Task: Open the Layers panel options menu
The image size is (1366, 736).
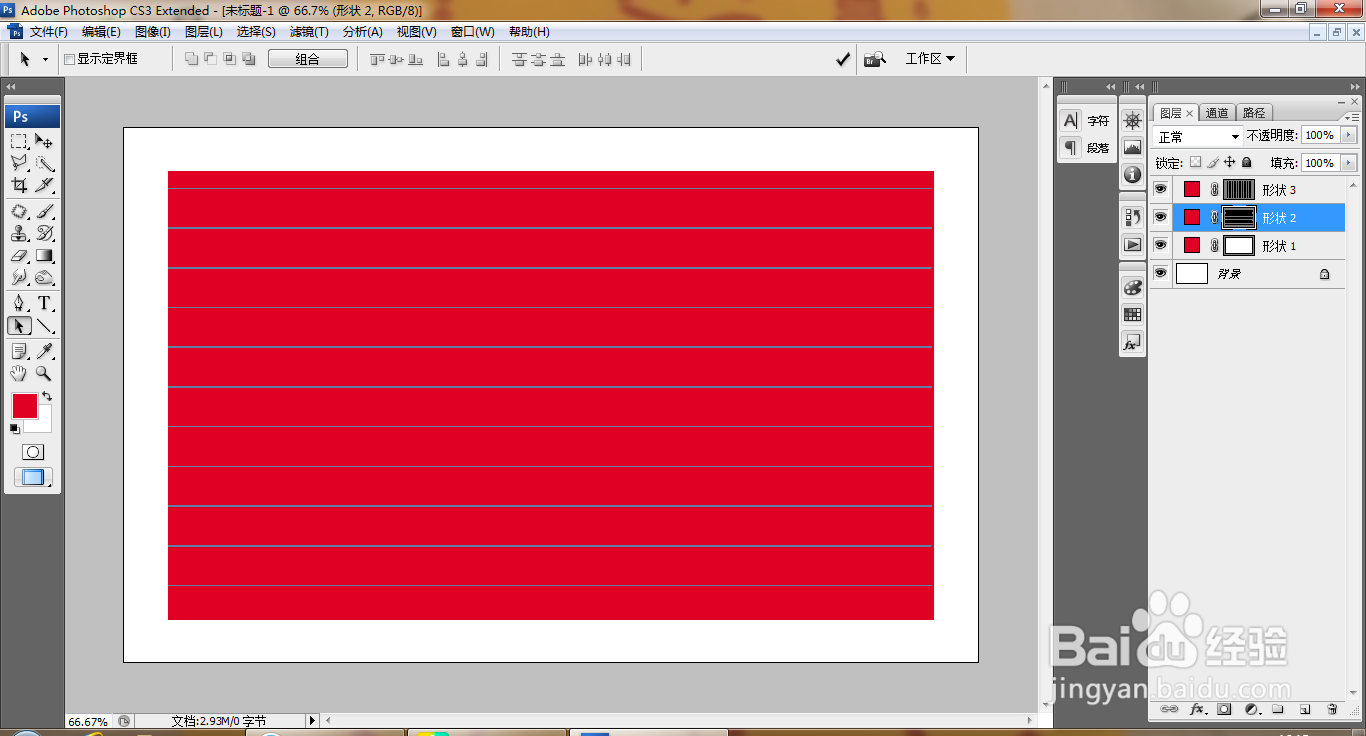Action: point(1352,116)
